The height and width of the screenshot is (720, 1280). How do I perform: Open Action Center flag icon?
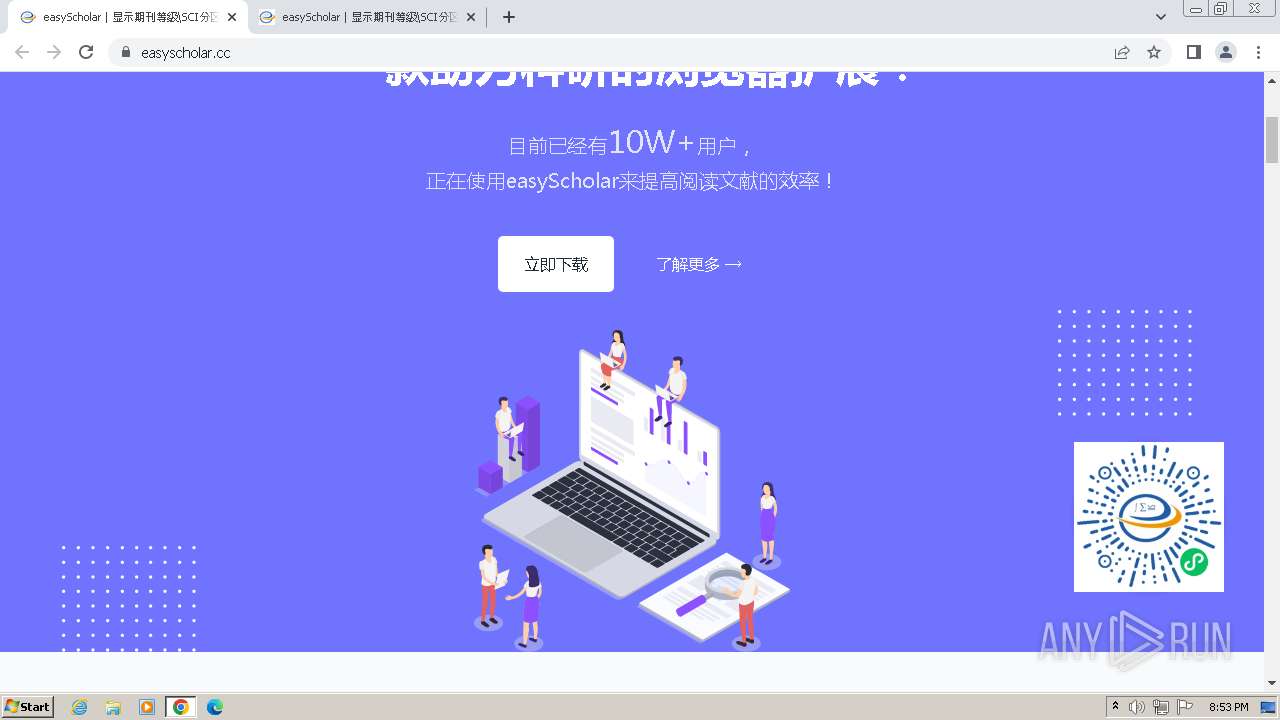pos(1185,707)
